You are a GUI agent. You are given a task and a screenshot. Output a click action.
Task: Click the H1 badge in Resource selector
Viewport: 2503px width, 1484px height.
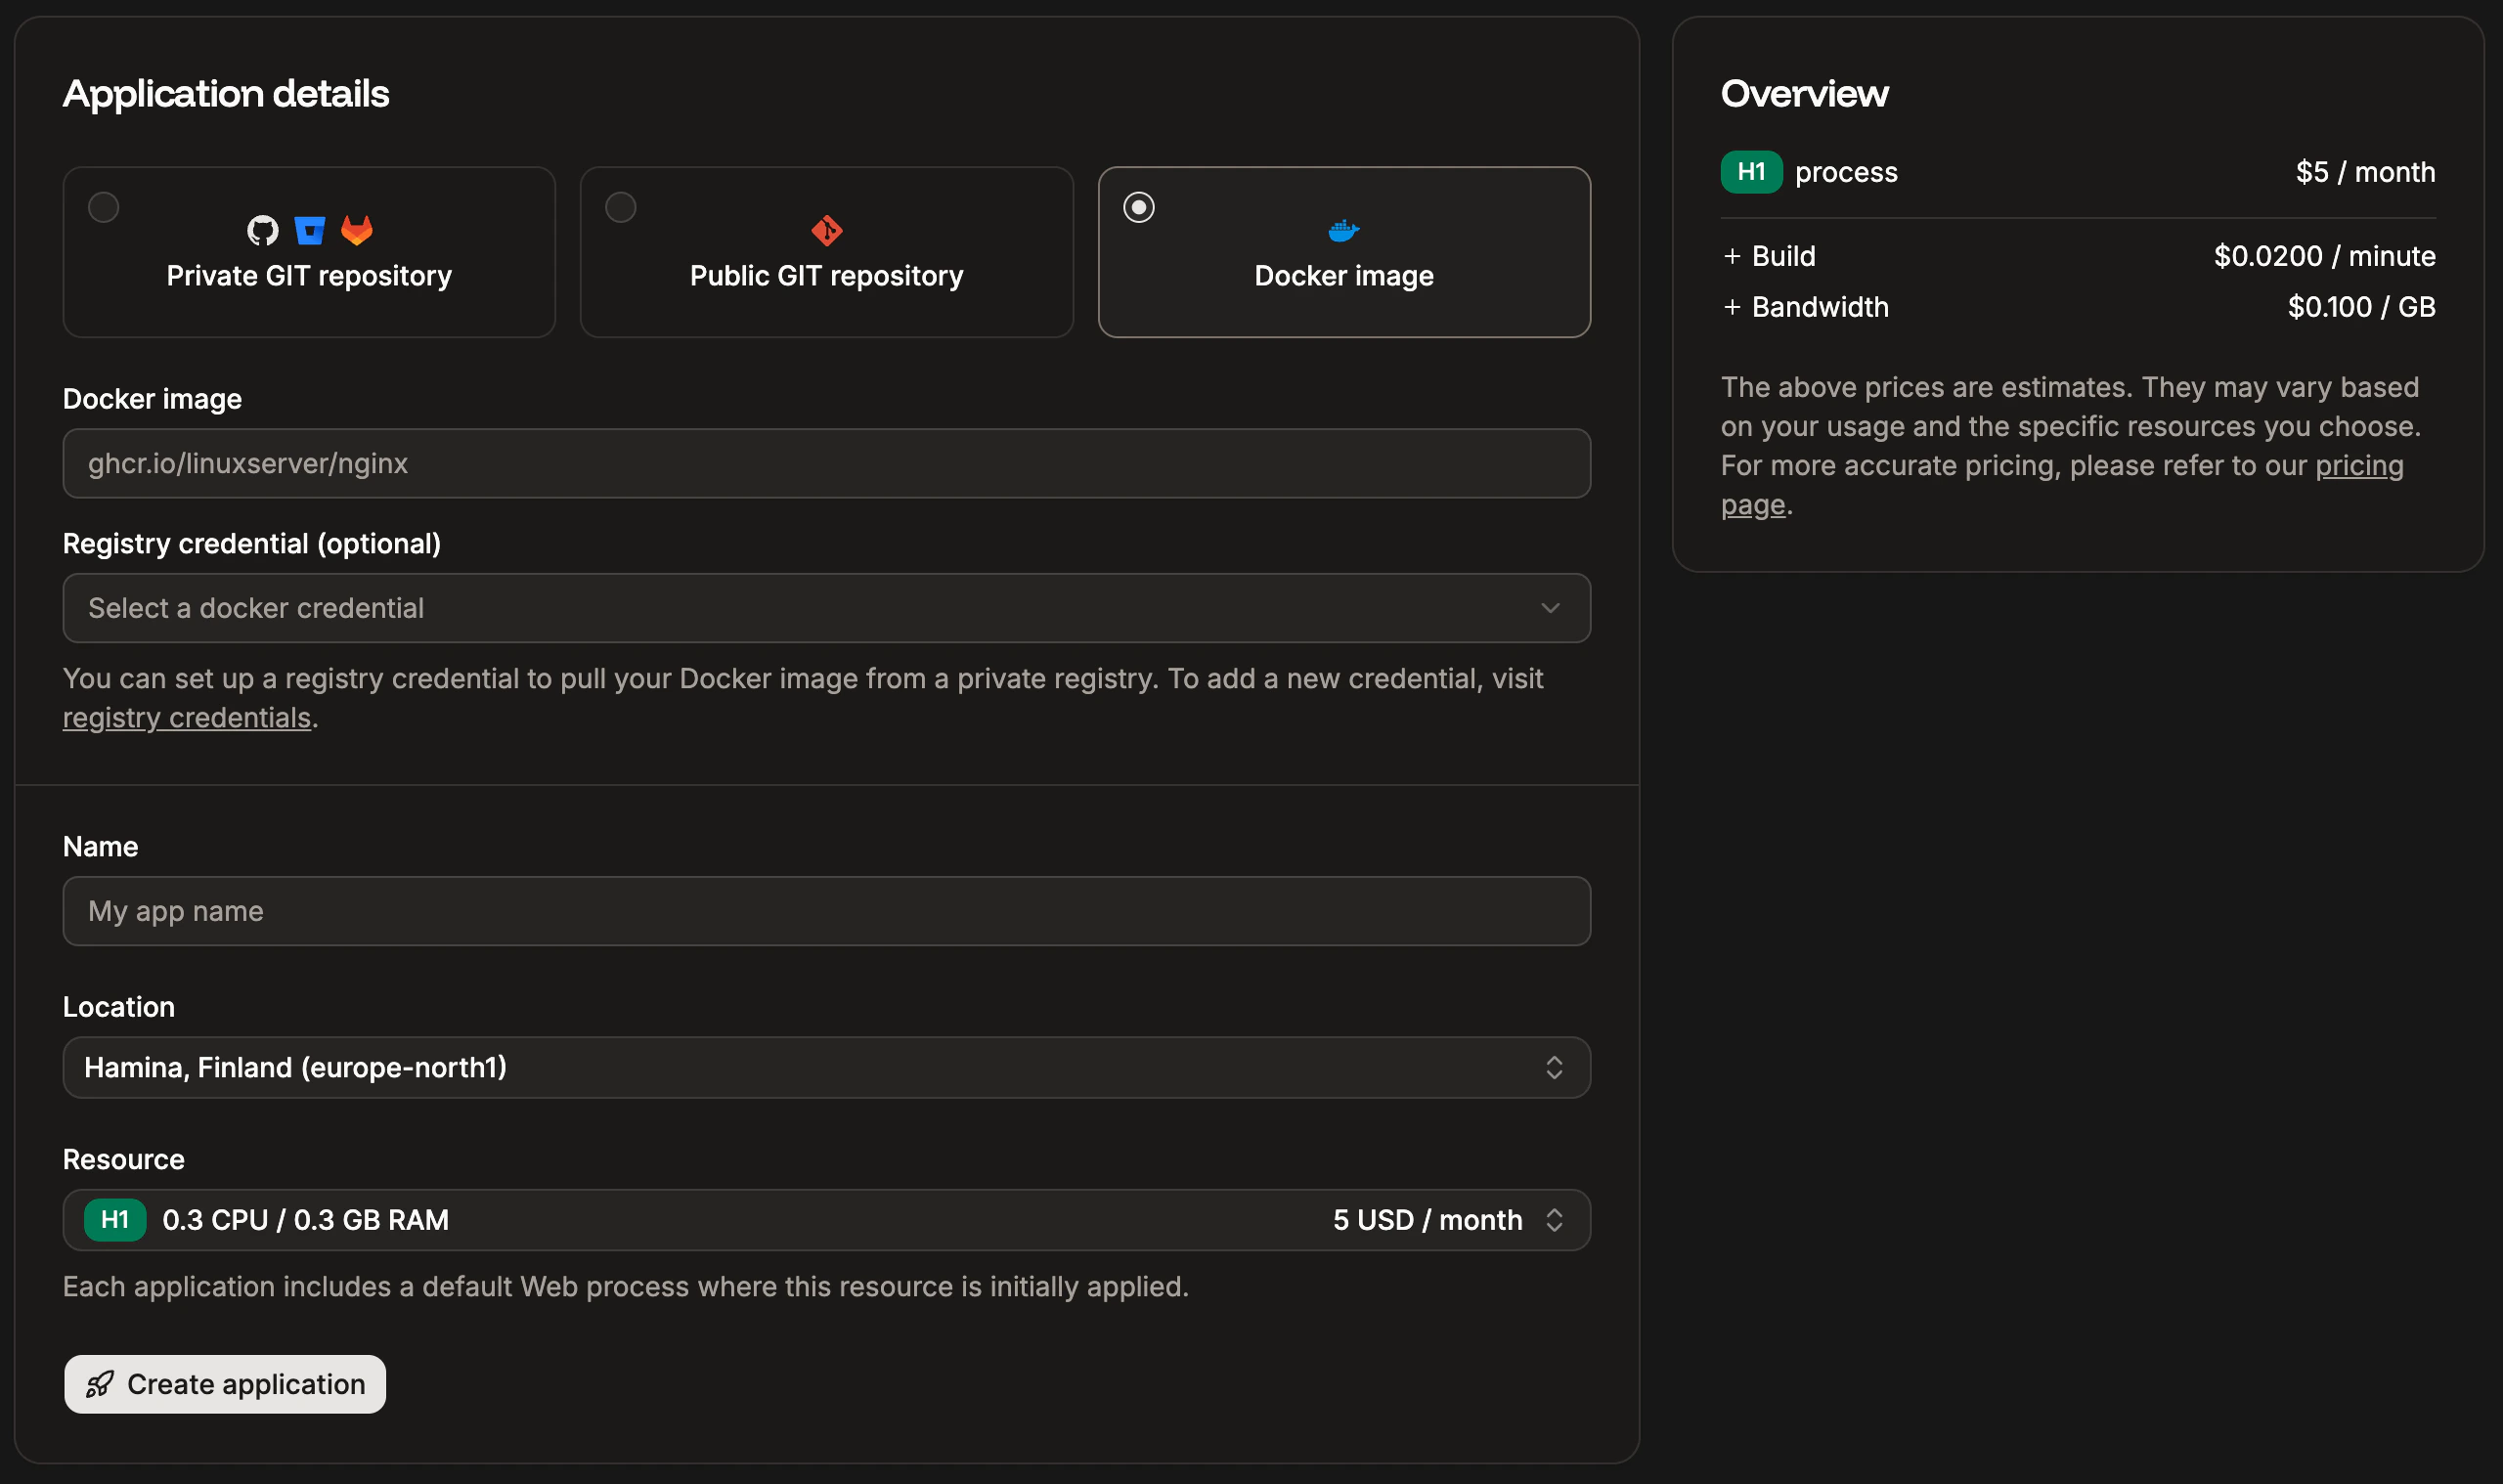pyautogui.click(x=115, y=1220)
